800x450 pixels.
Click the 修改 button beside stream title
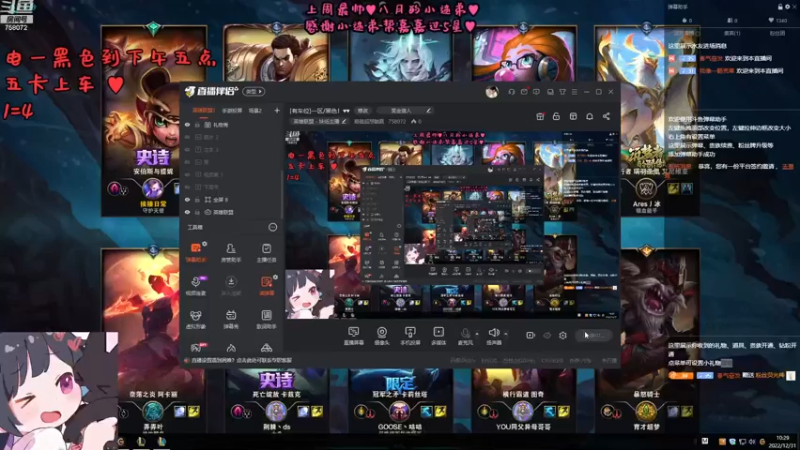[363, 111]
